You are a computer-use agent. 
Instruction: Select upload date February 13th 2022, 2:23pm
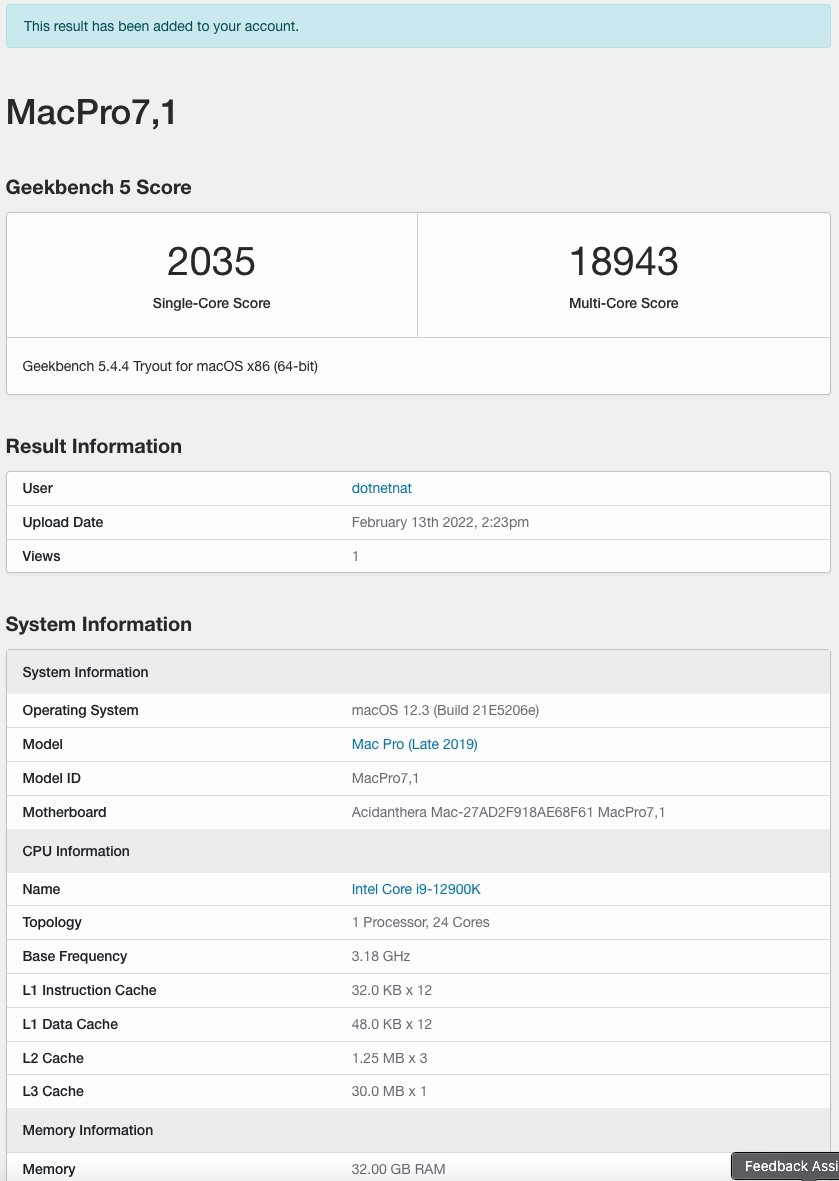click(x=440, y=522)
